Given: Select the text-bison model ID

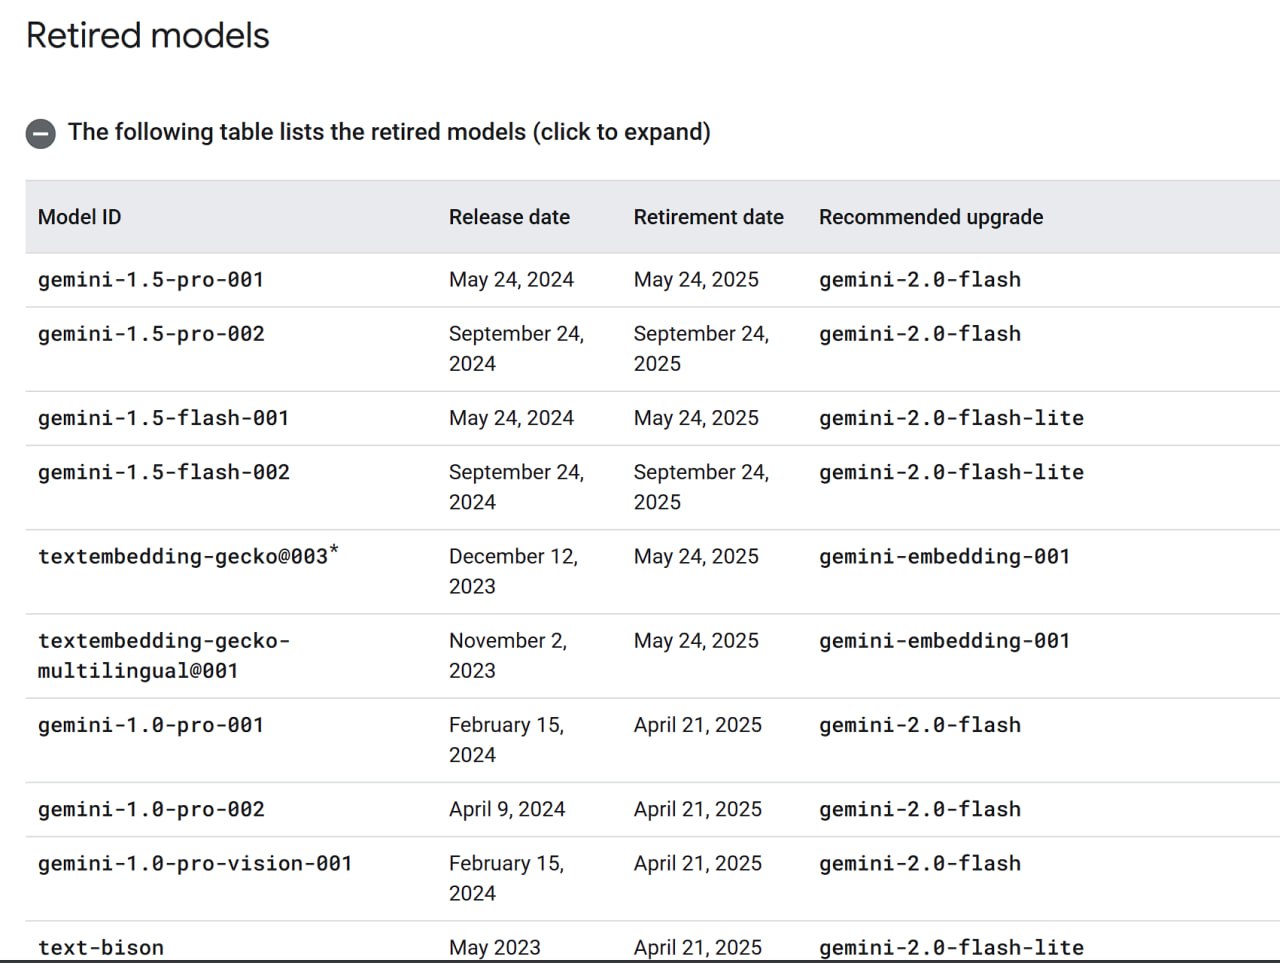Looking at the screenshot, I should pos(100,947).
